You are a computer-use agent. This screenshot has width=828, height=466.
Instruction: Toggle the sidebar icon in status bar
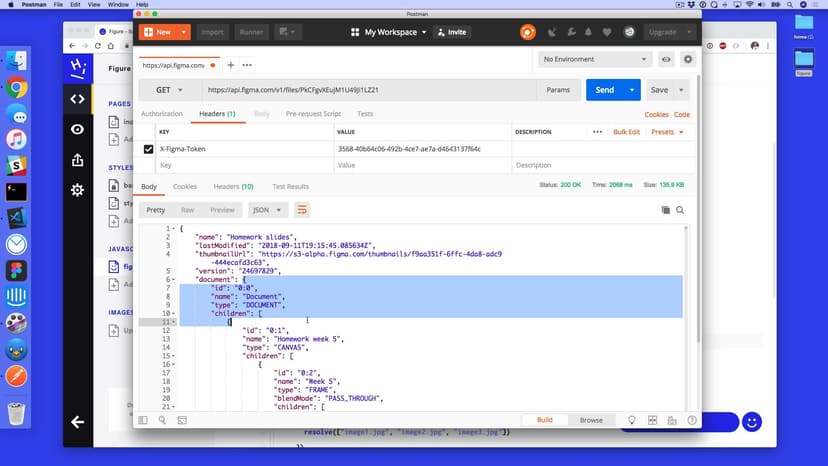pyautogui.click(x=143, y=420)
